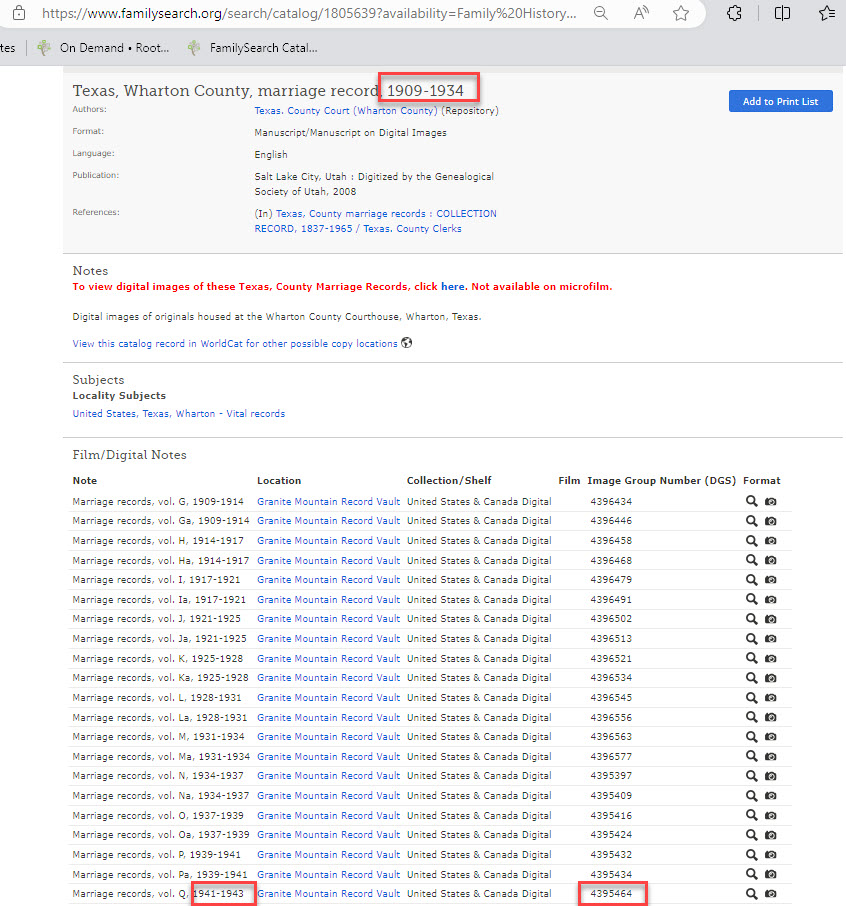Open Granite Mountain Record Vault link for vol. Ka
846x906 pixels.
coord(328,678)
